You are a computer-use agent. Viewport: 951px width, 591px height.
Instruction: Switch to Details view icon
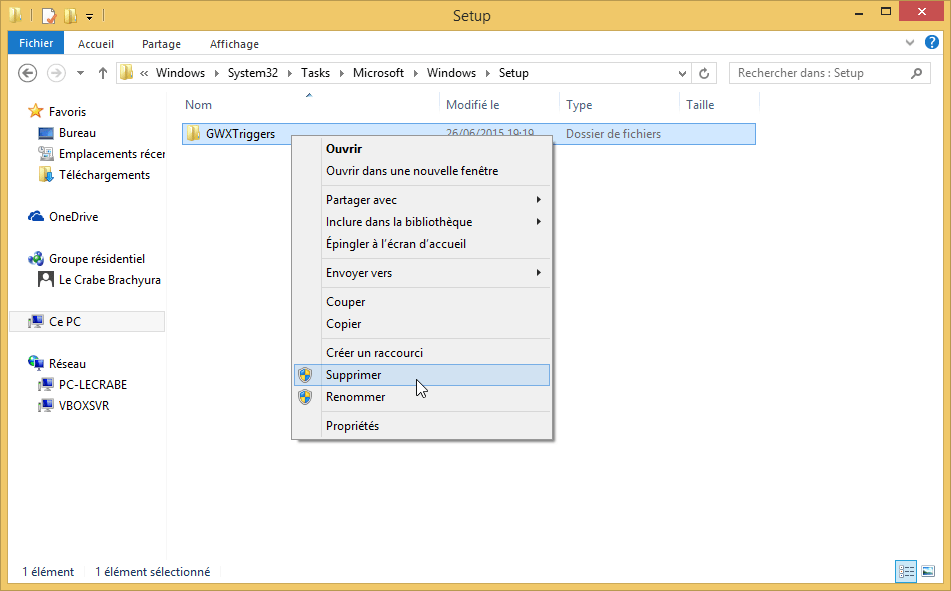[x=906, y=571]
